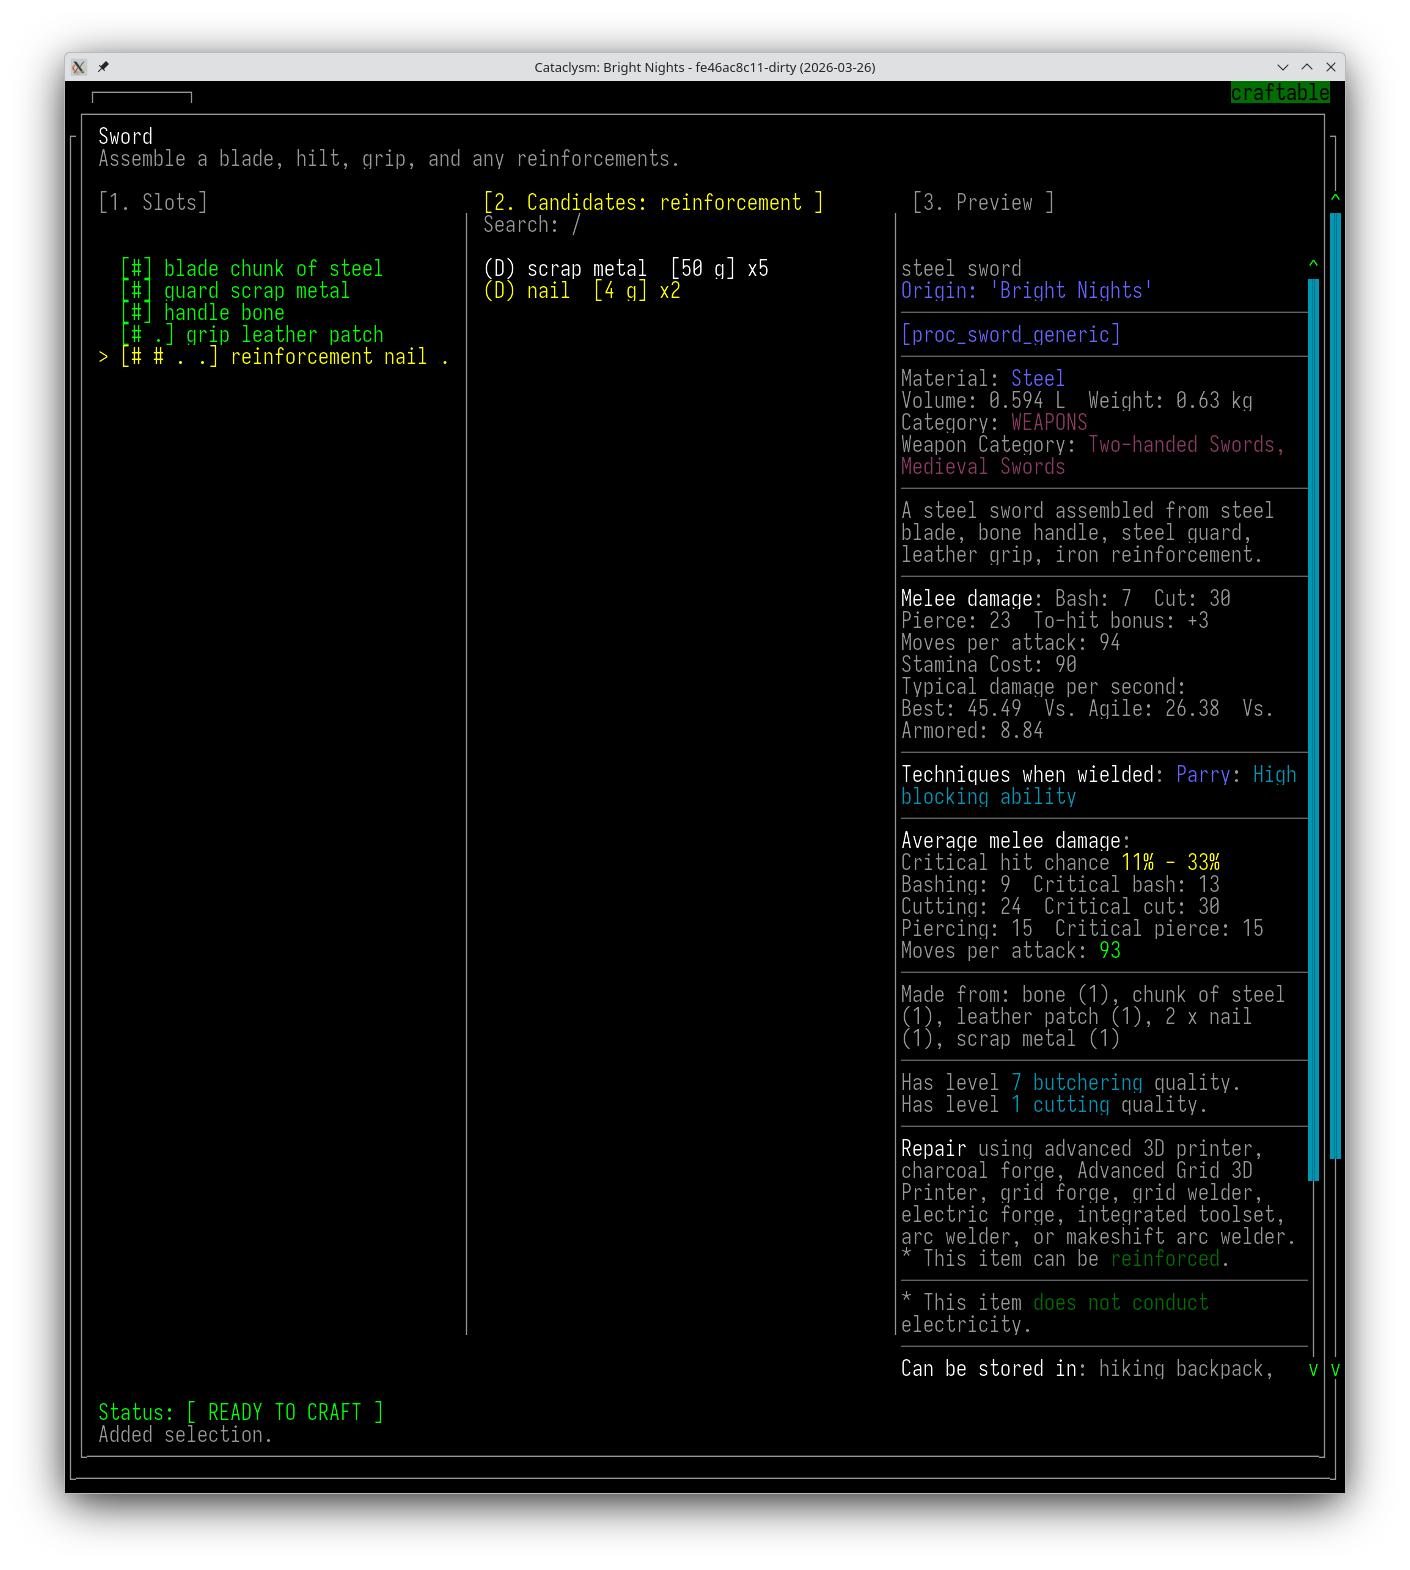Click the 'Volume: 0.594 L' value
Screen dimensions: 1410x1570
[x=983, y=400]
